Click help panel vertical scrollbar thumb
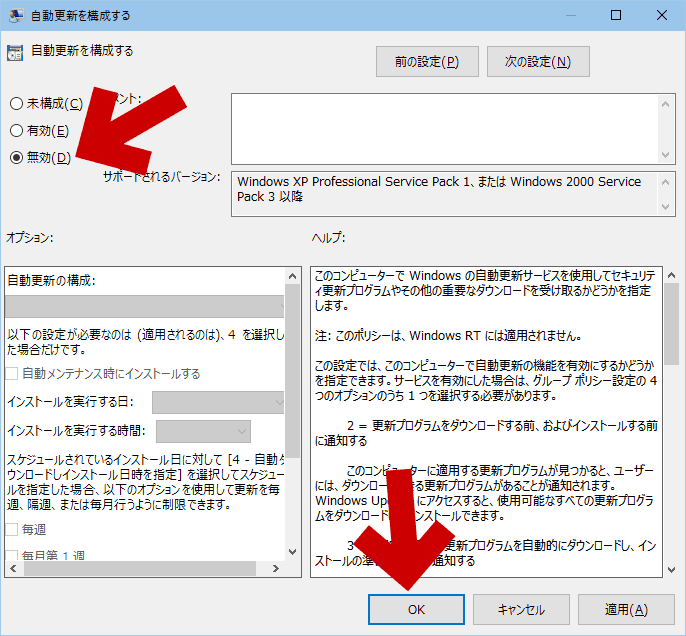This screenshot has width=686, height=636. 672,324
